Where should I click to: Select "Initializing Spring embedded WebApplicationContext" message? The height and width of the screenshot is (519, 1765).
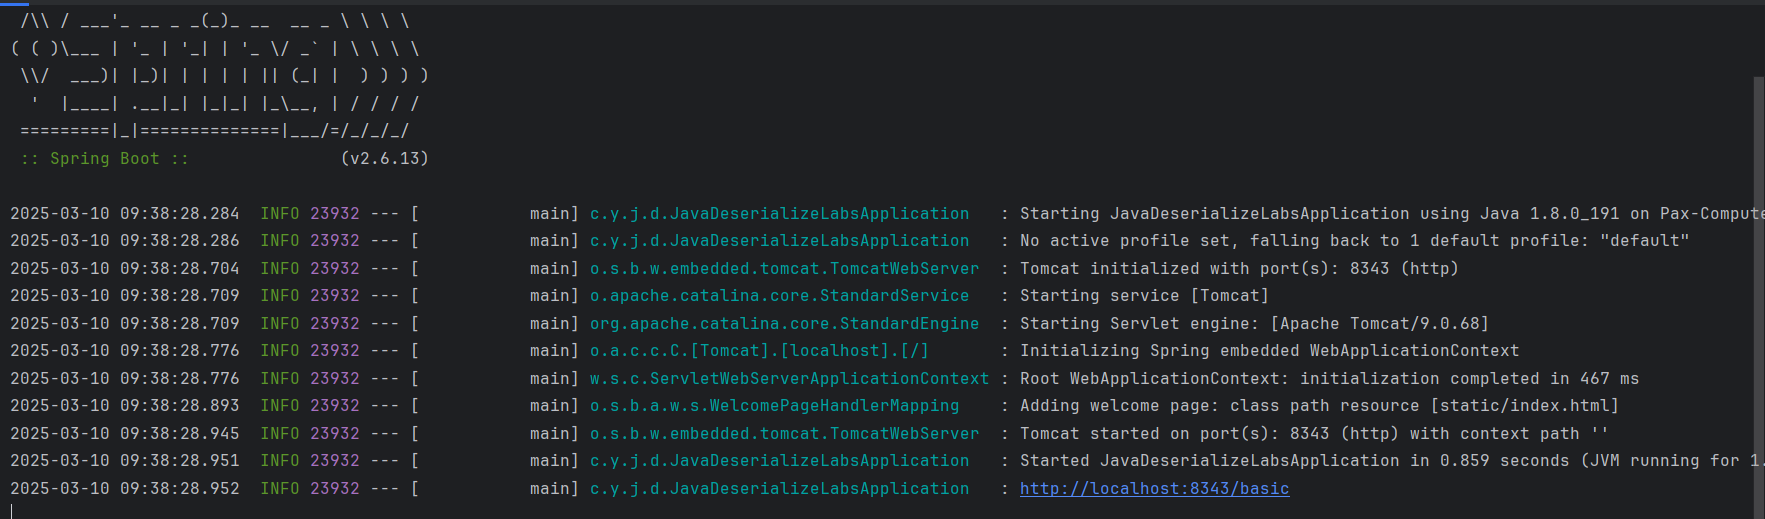coord(1269,351)
